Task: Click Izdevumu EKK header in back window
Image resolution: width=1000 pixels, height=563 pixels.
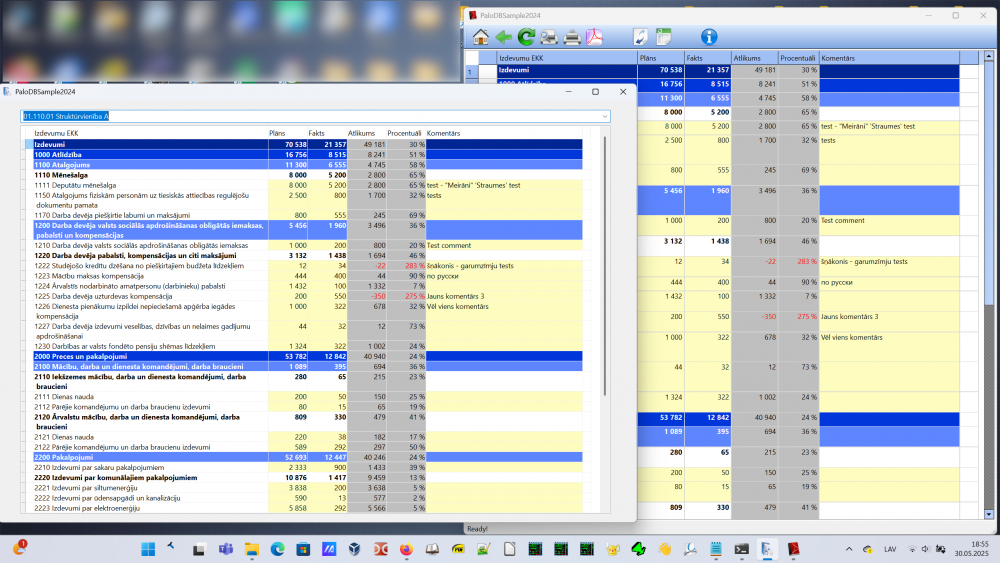Action: [x=567, y=58]
